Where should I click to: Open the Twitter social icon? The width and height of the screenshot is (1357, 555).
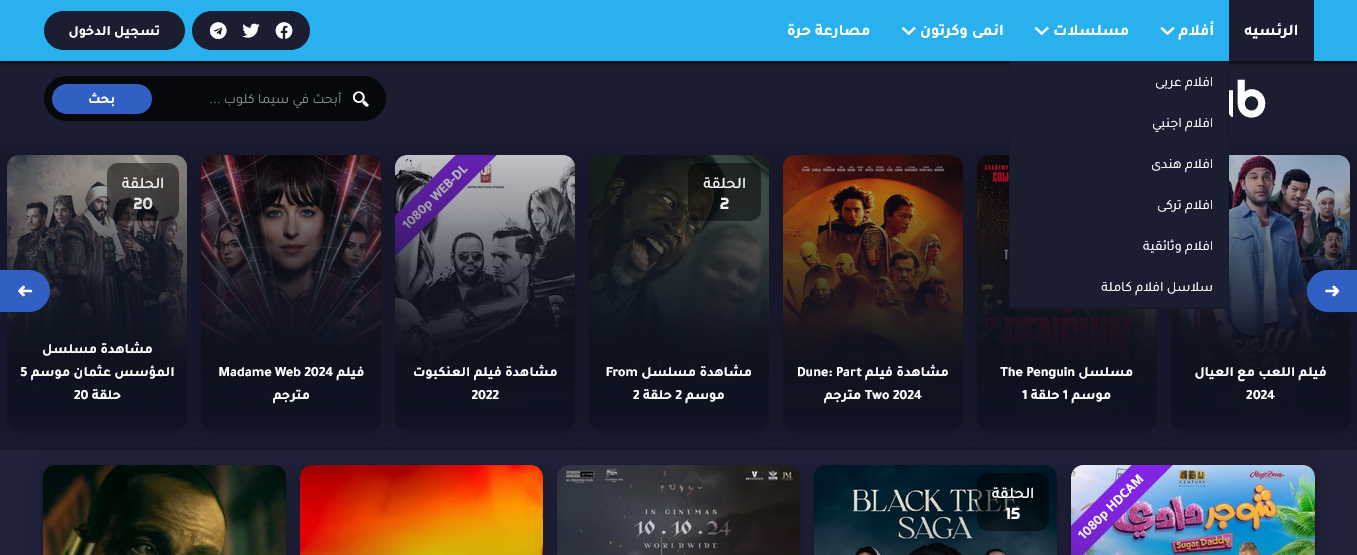coord(251,31)
